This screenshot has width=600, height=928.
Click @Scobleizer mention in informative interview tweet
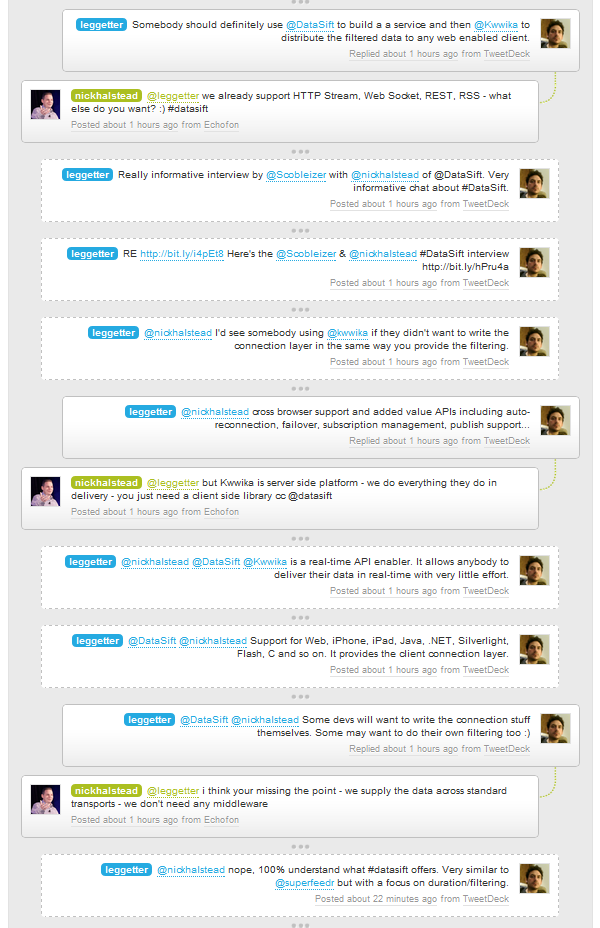296,175
